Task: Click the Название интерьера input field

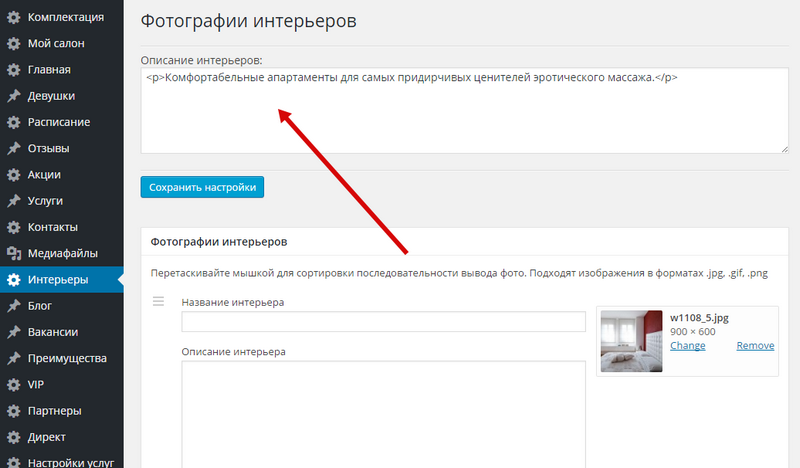Action: pos(383,322)
